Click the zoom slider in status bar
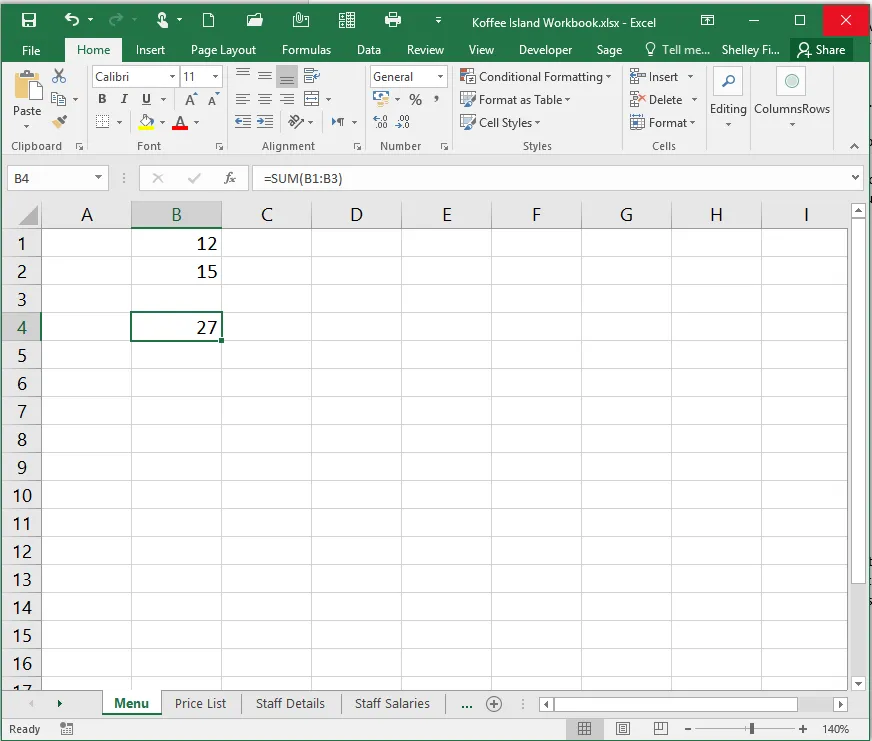Screen dimensions: 872x741 (x=752, y=729)
